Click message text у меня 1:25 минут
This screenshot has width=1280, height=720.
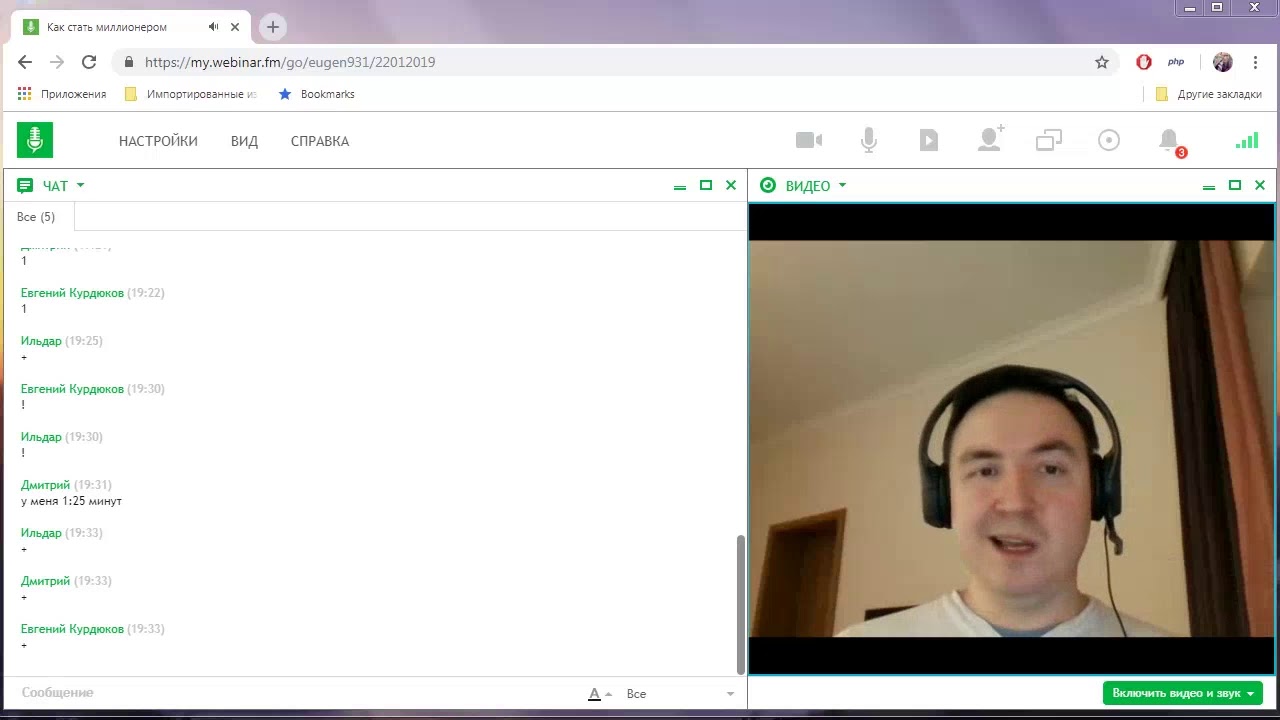click(71, 501)
